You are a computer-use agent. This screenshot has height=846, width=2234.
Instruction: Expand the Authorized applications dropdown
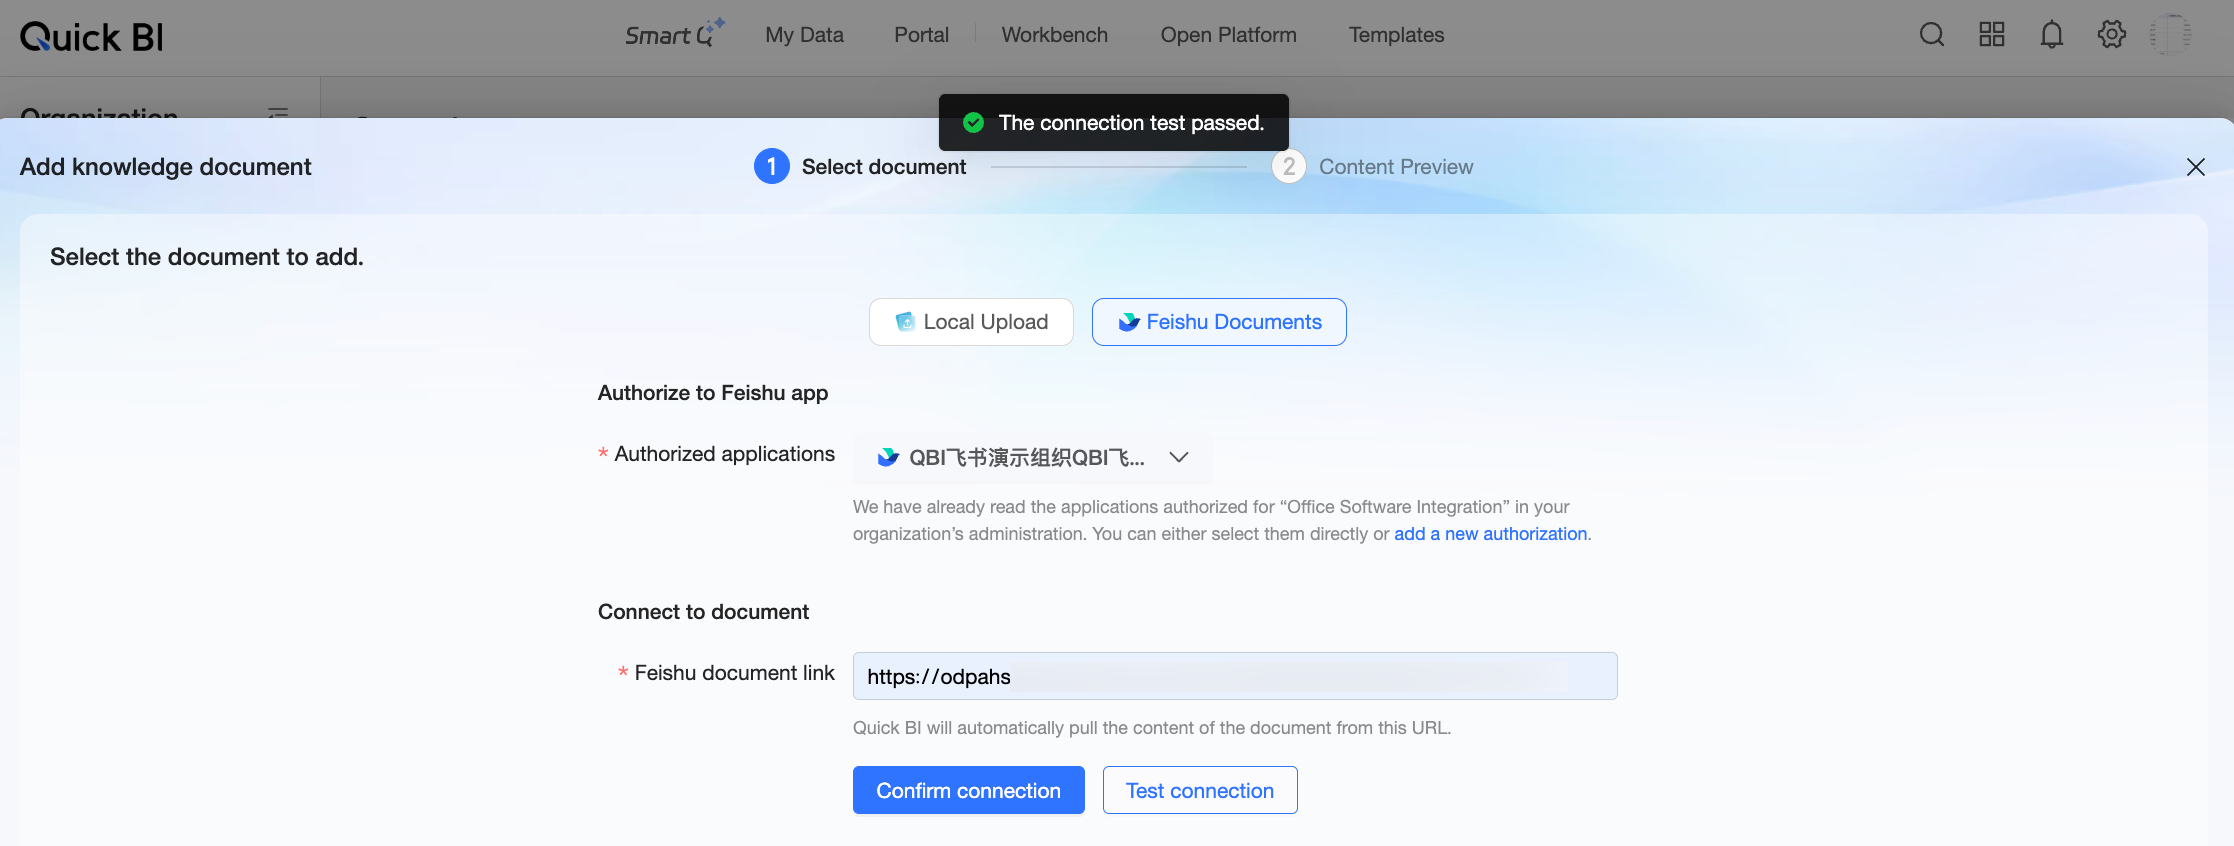[x=1033, y=457]
